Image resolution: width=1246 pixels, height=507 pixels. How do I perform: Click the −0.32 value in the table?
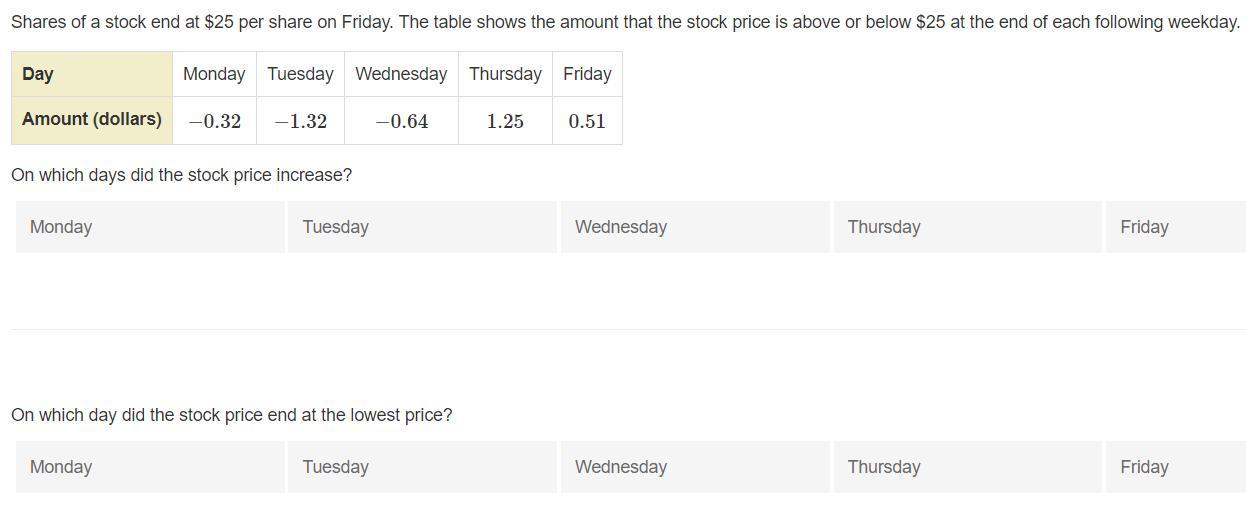(x=214, y=121)
